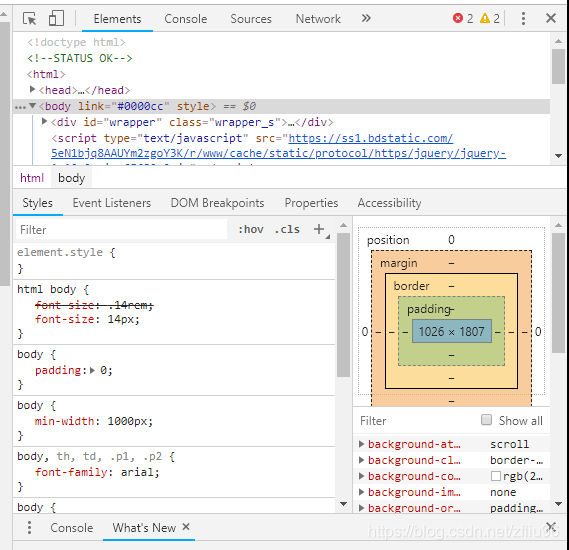Screen dimensions: 569x550
Task: Click the yellow warning count icon
Action: click(485, 18)
